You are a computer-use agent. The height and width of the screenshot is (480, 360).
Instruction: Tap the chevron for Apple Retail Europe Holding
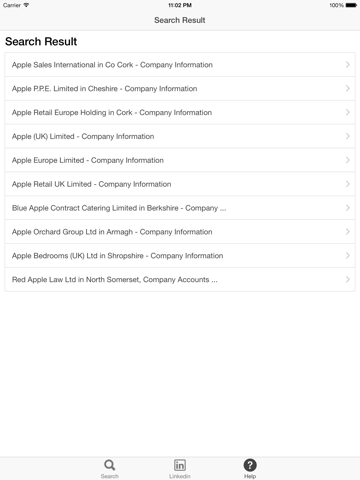[348, 112]
